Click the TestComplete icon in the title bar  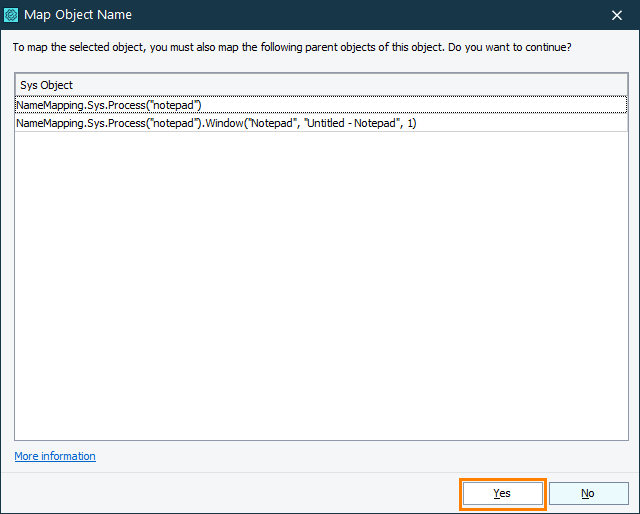click(x=12, y=15)
